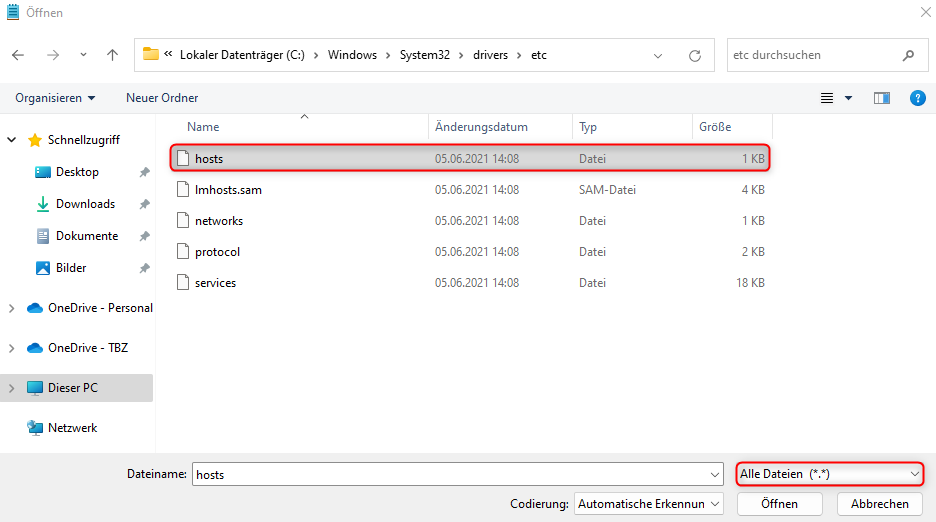Screen dimensions: 936x522
Task: Click the search magnifier icon
Action: pos(908,56)
